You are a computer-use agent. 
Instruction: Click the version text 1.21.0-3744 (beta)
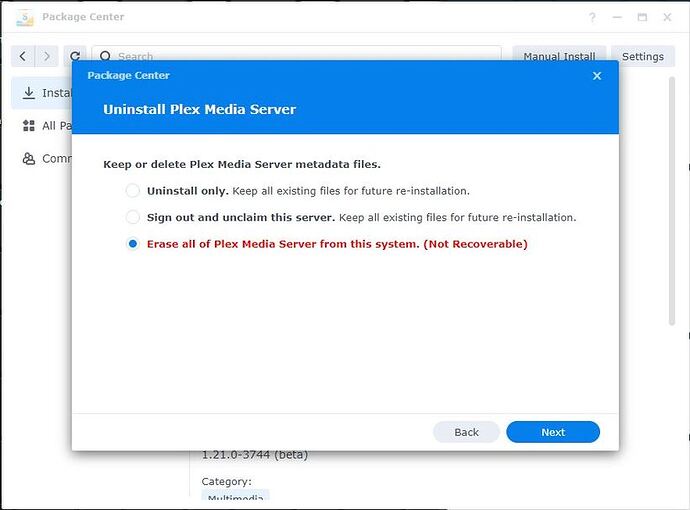tap(255, 455)
